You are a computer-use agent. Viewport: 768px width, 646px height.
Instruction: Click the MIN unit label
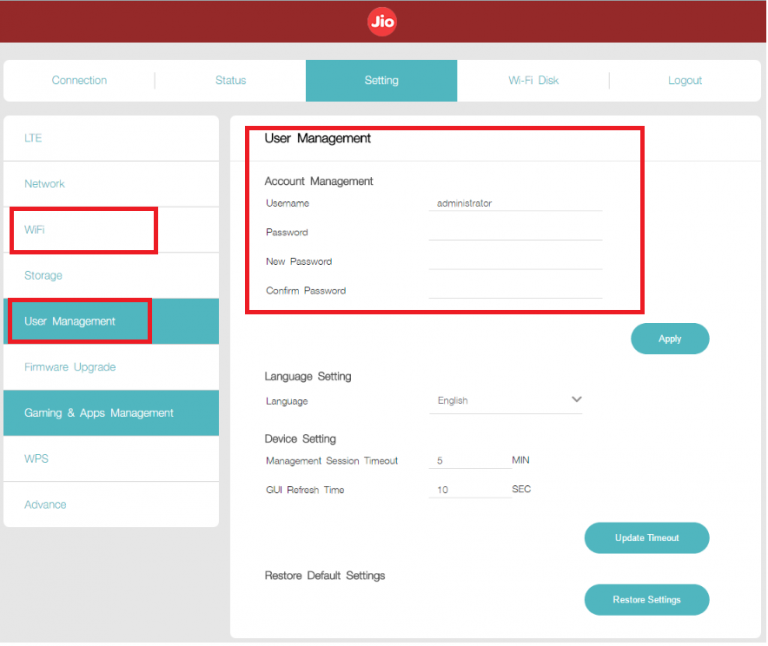pos(520,460)
